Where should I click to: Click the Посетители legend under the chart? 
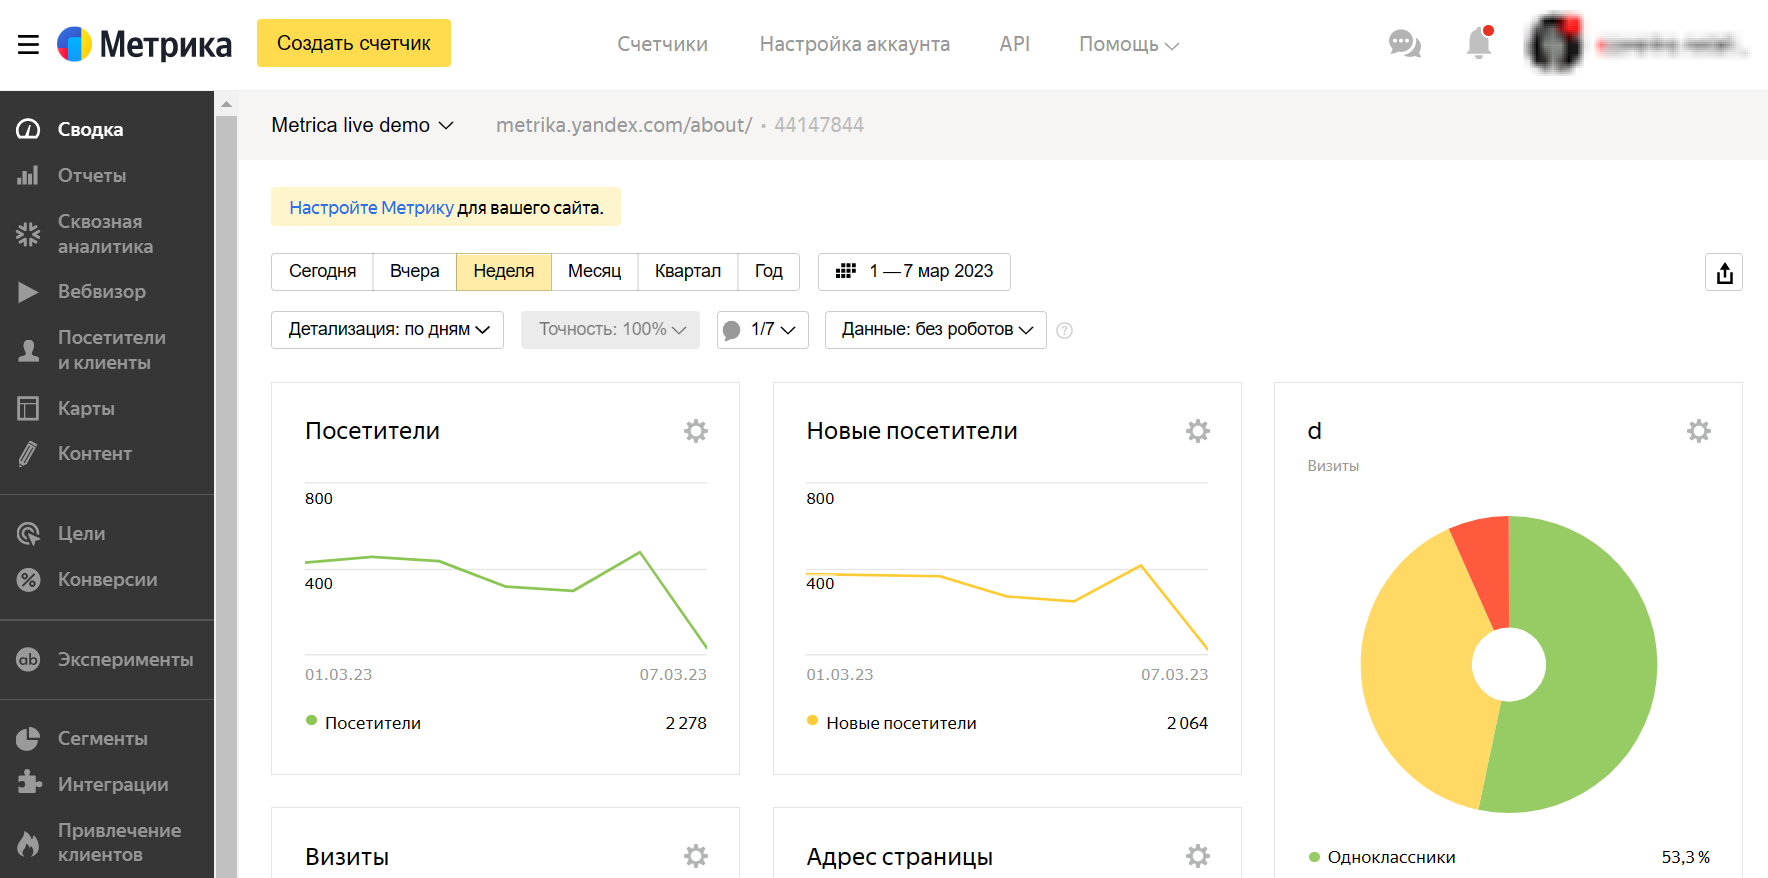[363, 723]
